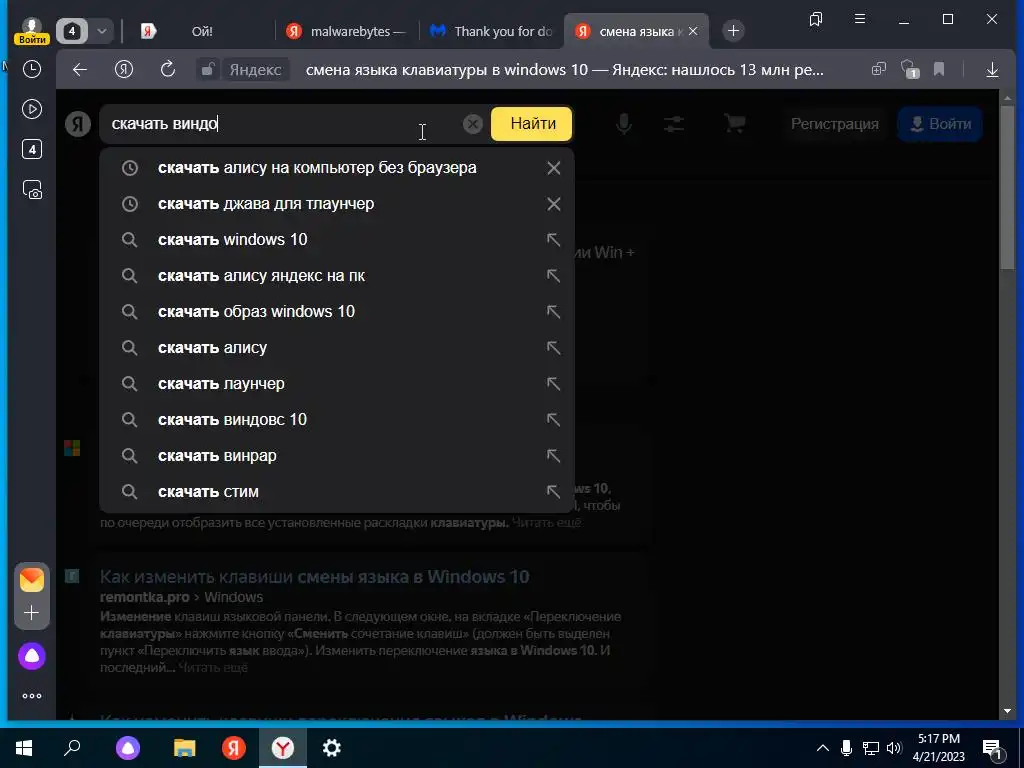This screenshot has height=768, width=1024.
Task: Open the shopping cart icon
Action: click(735, 123)
